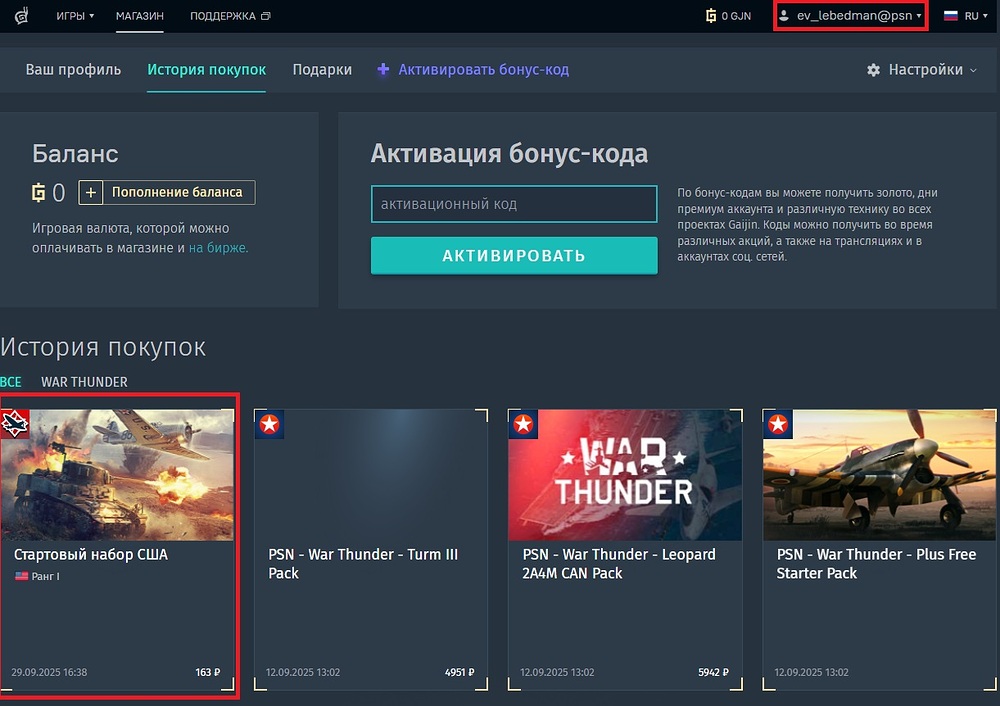Open the Подарки tab
Viewport: 1000px width, 706px height.
tap(322, 70)
